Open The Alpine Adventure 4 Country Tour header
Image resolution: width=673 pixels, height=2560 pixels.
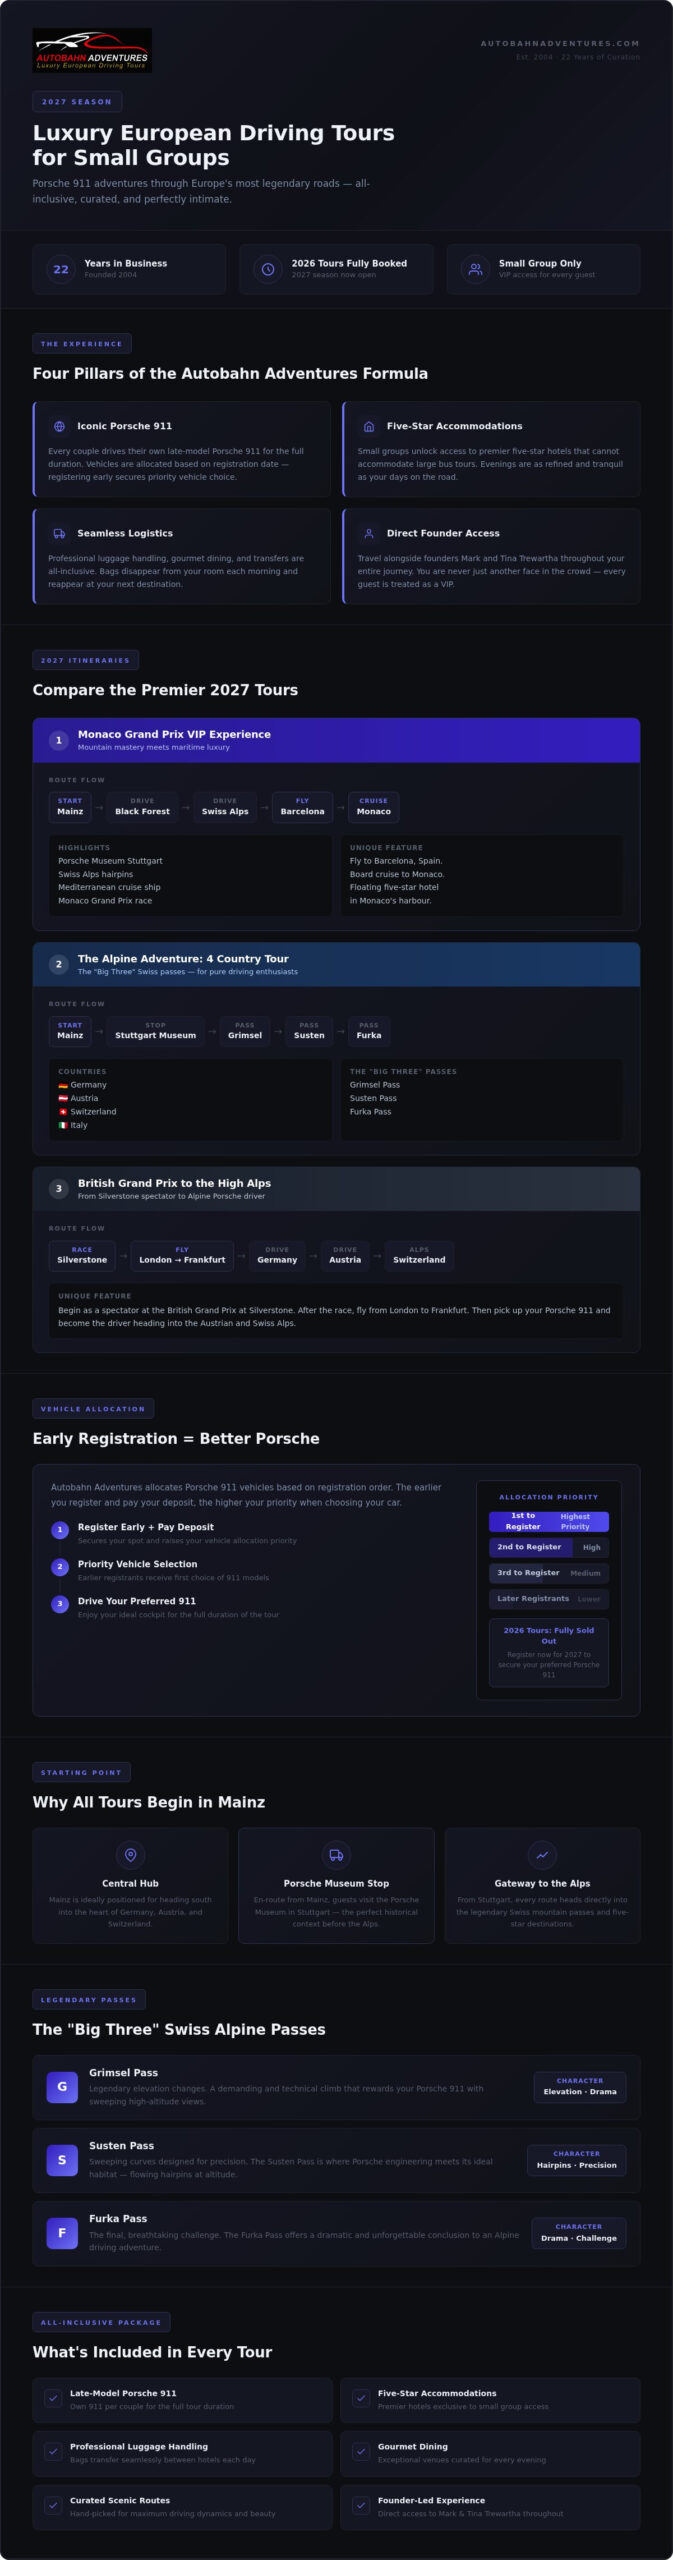336,964
